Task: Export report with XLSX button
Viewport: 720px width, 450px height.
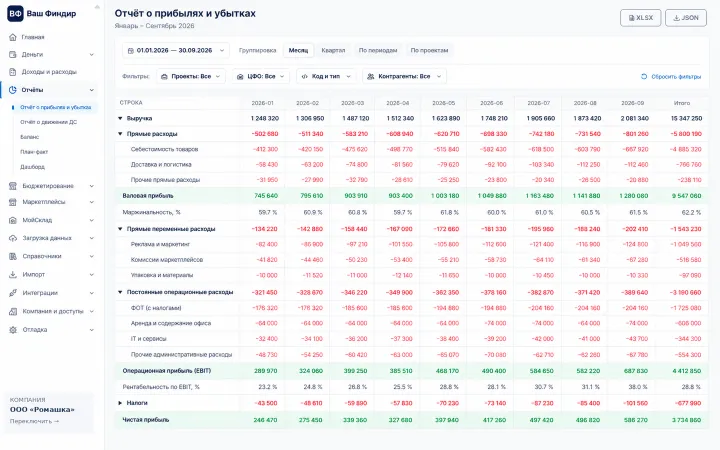Action: [x=641, y=18]
